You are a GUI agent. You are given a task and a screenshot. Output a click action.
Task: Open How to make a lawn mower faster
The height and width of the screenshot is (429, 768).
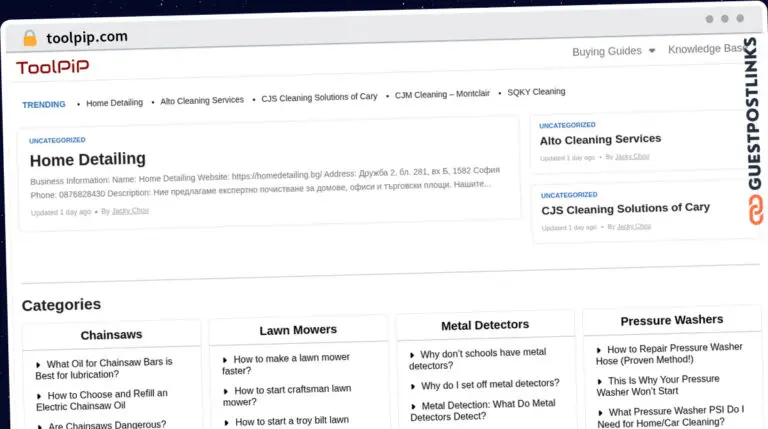[286, 364]
